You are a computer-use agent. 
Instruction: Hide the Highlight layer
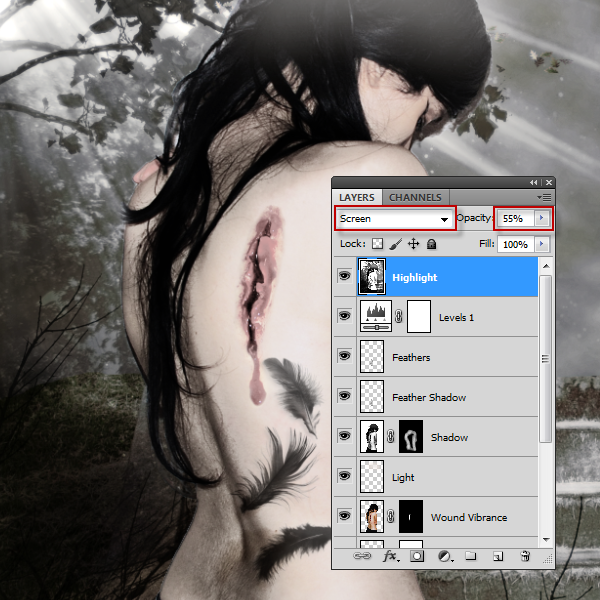(x=344, y=276)
